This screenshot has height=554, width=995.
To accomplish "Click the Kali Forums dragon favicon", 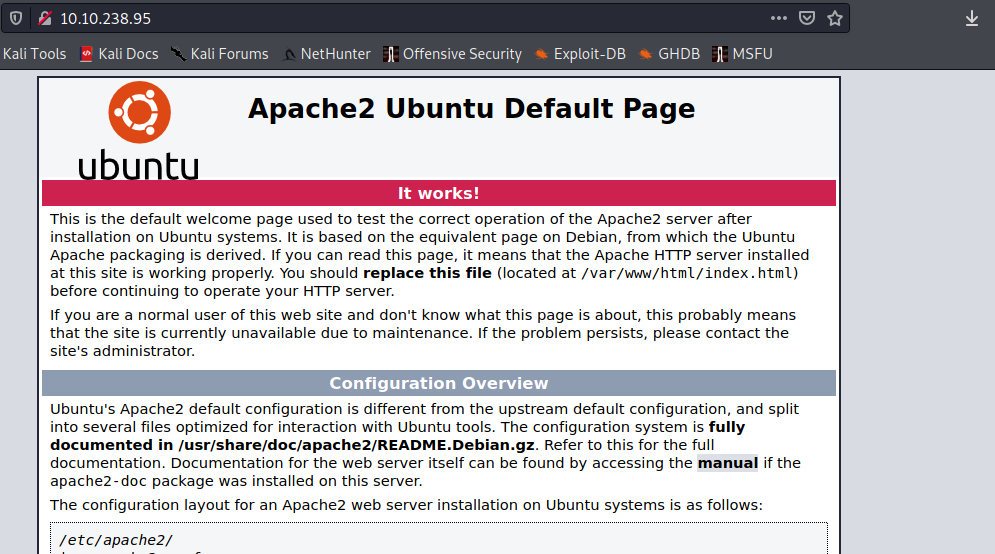I will pos(178,54).
